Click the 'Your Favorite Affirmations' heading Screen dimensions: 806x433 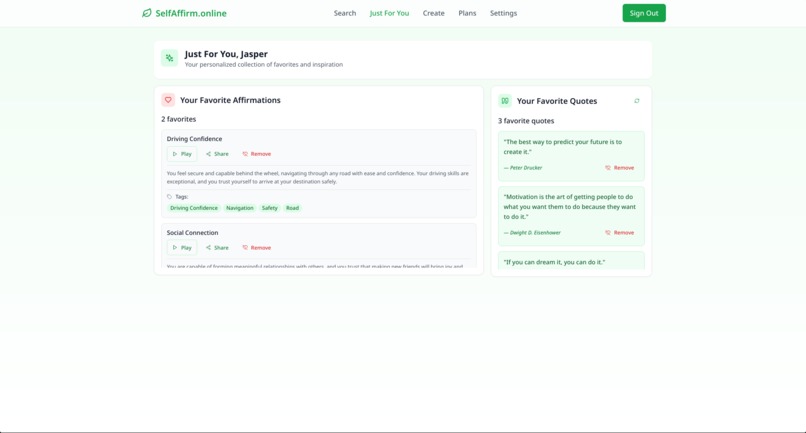pos(230,100)
